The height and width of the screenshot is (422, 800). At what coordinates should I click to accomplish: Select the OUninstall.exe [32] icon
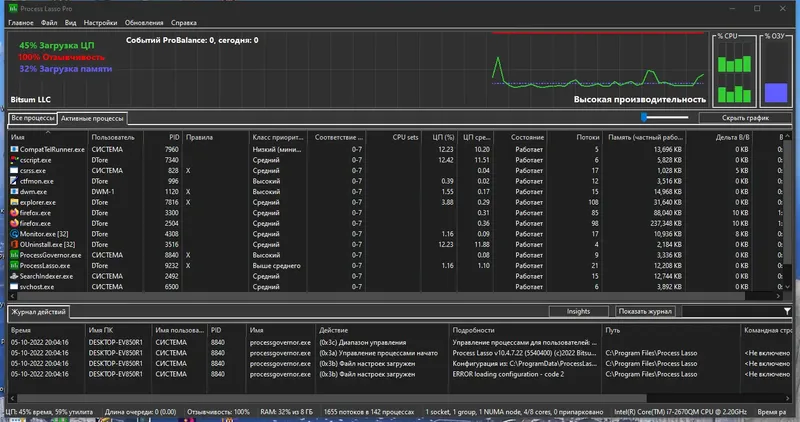pyautogui.click(x=14, y=244)
